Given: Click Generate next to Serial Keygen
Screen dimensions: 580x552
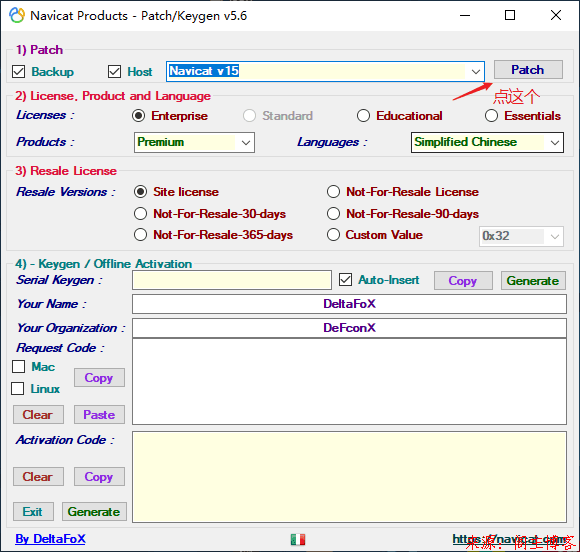Looking at the screenshot, I should coord(533,280).
